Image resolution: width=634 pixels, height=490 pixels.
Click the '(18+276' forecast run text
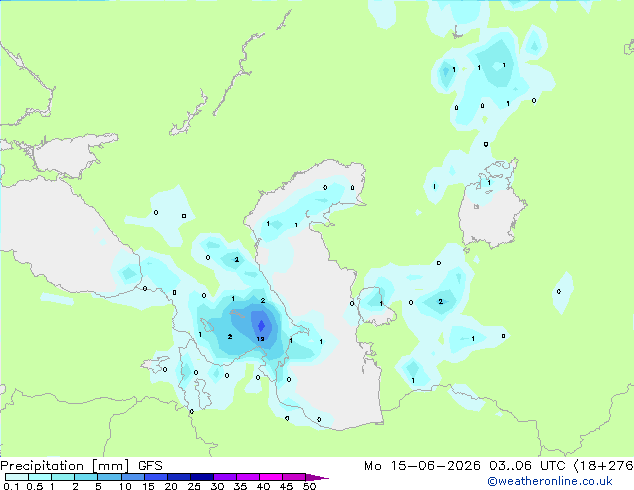(x=604, y=466)
